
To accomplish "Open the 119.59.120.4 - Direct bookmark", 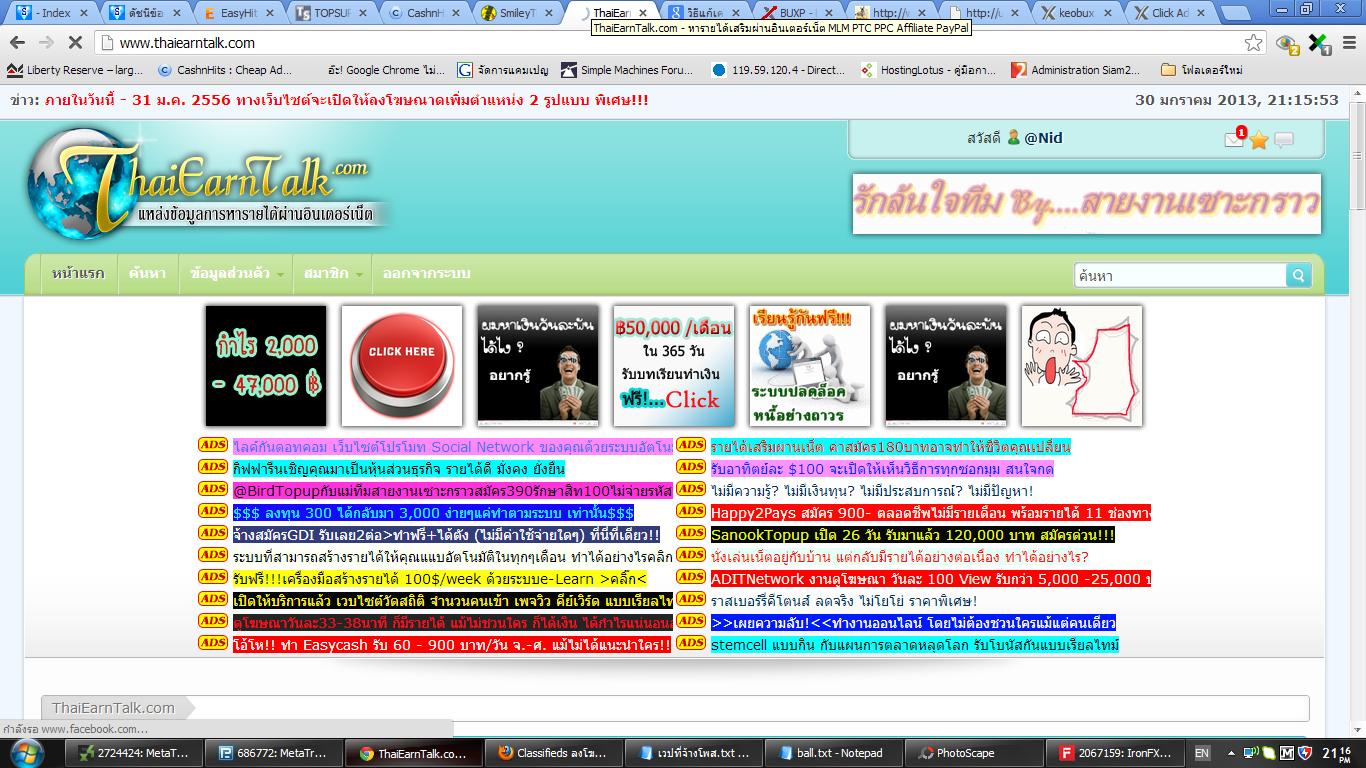I will click(779, 70).
